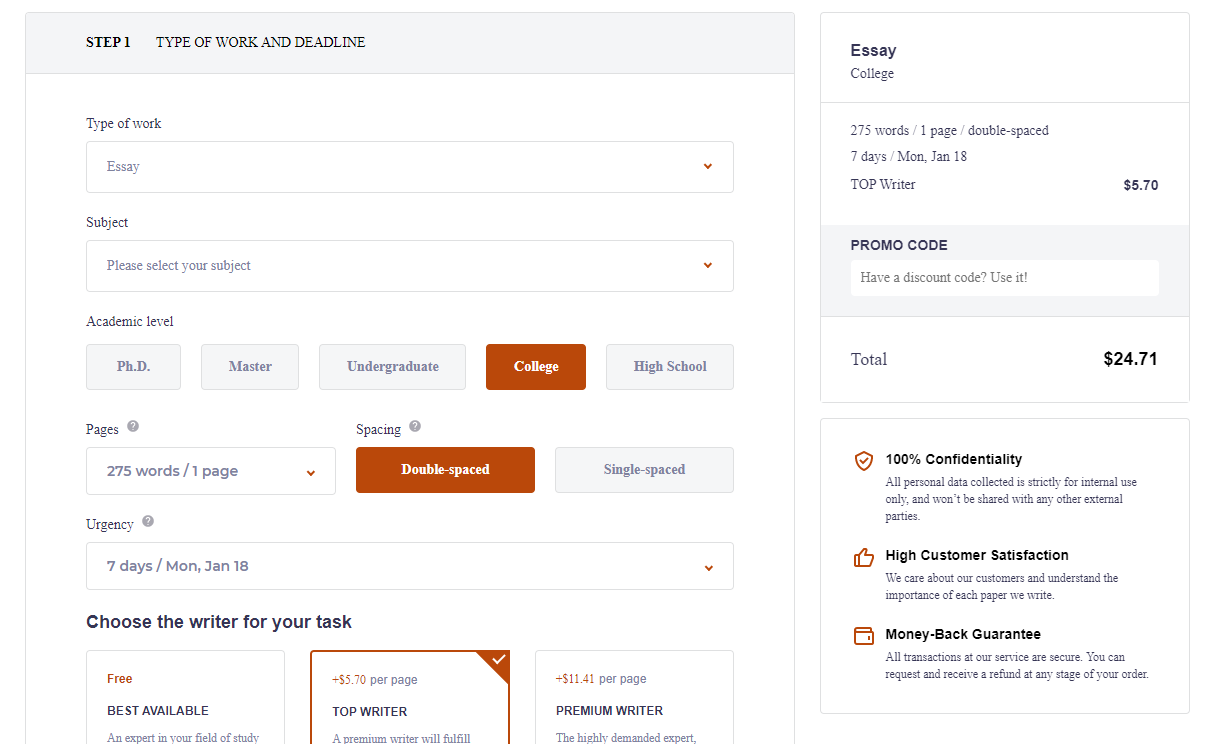Image resolution: width=1217 pixels, height=744 pixels.
Task: Click the Money-Back Guarantee wallet icon
Action: (x=864, y=636)
